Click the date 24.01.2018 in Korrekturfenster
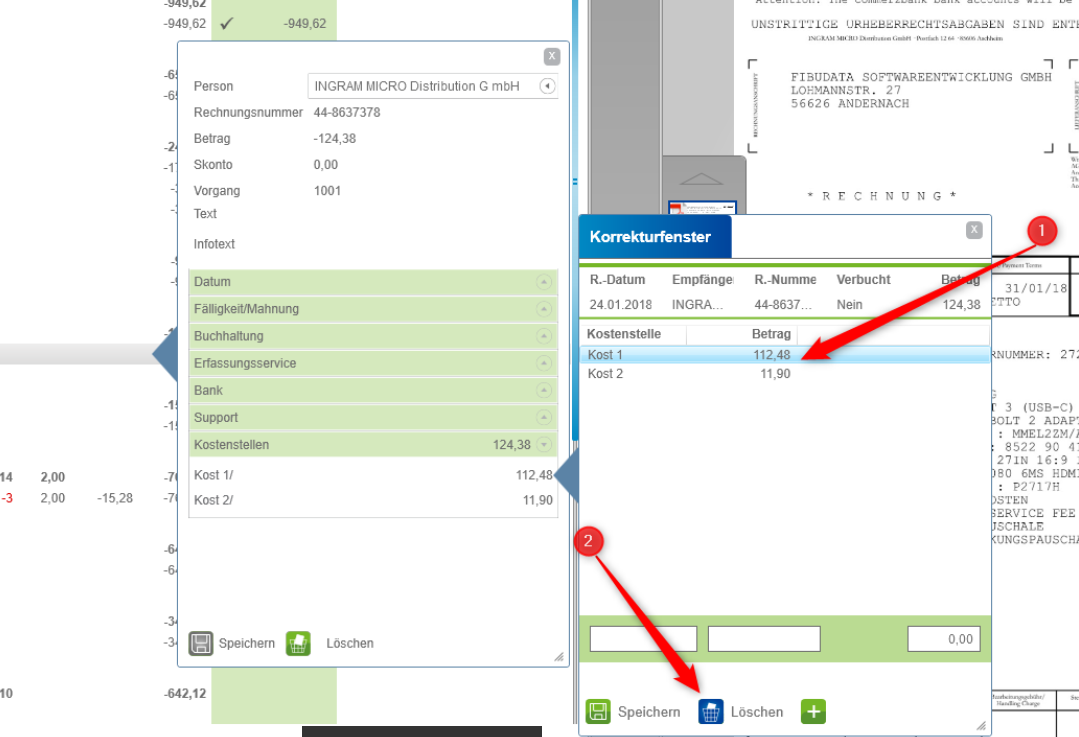The image size is (1079, 737). (621, 305)
